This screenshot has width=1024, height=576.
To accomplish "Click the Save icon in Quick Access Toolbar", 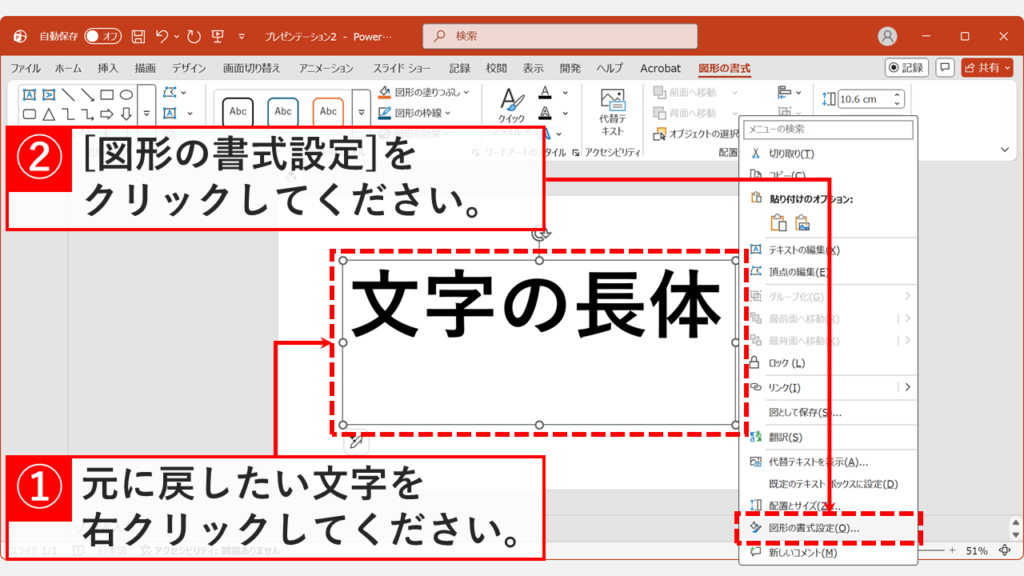I will tap(138, 36).
